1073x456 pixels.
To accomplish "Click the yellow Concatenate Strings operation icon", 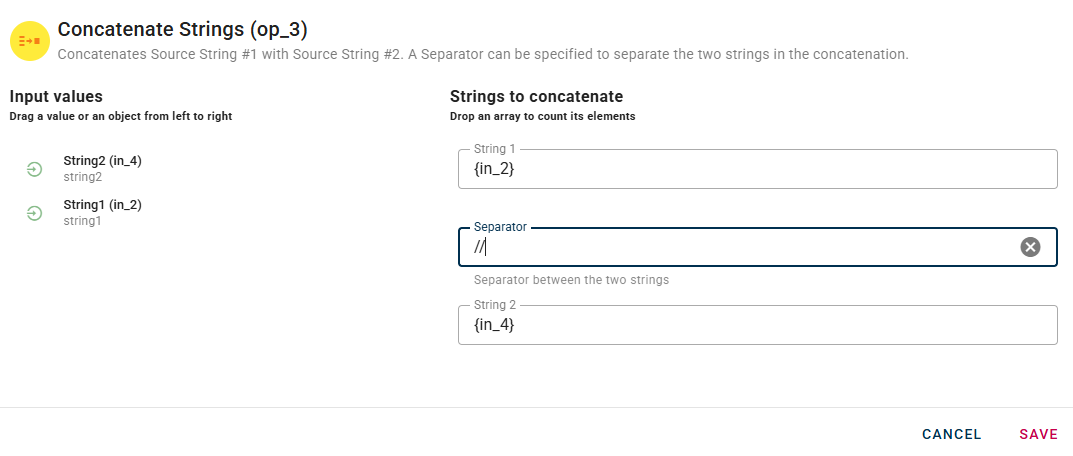I will coord(30,41).
